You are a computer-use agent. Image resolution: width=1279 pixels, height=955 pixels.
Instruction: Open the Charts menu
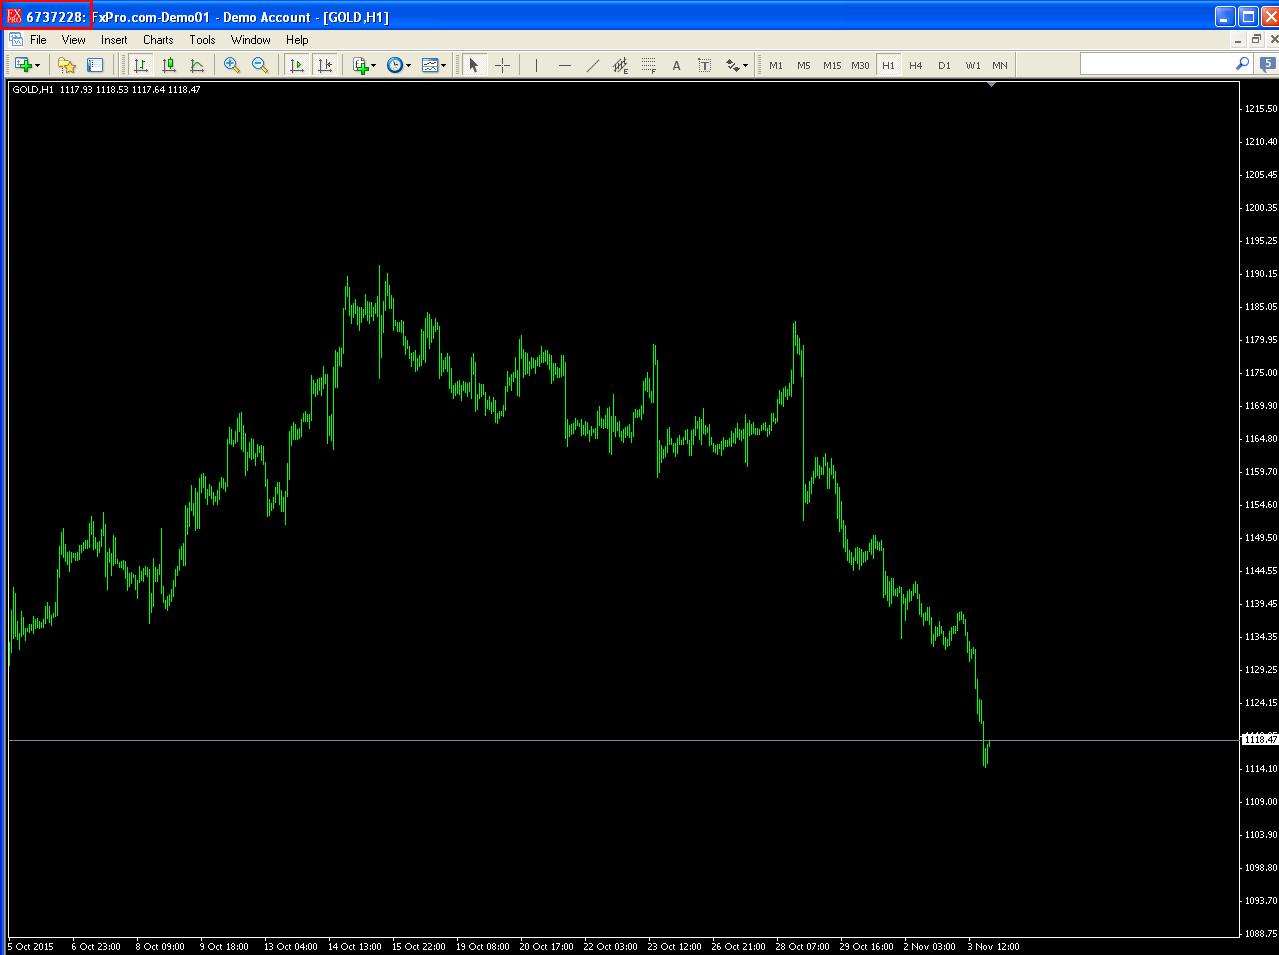pyautogui.click(x=158, y=40)
